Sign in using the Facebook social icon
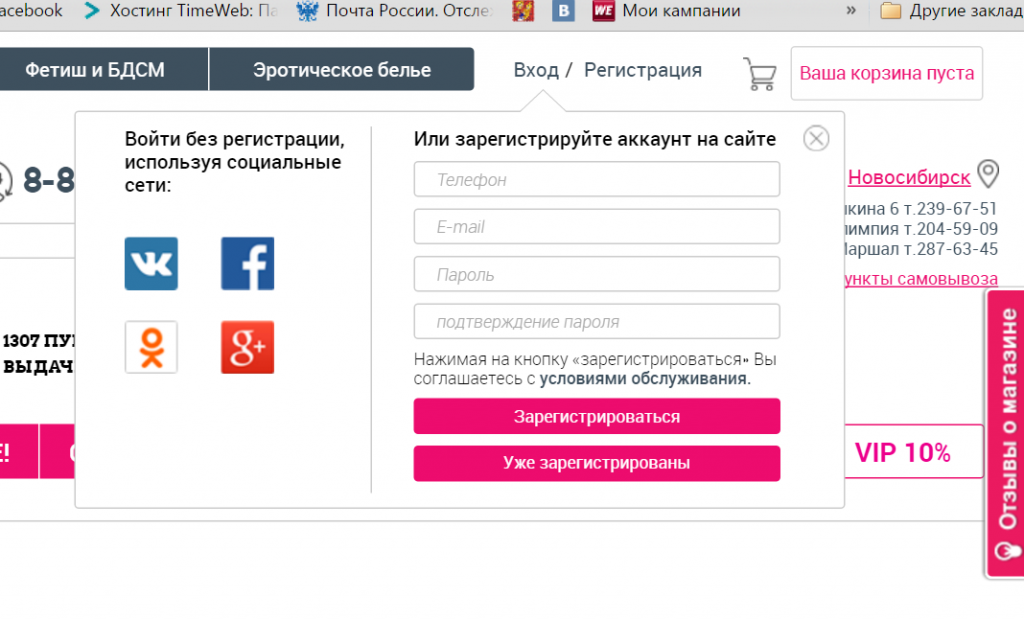This screenshot has height=619, width=1024. coord(247,263)
